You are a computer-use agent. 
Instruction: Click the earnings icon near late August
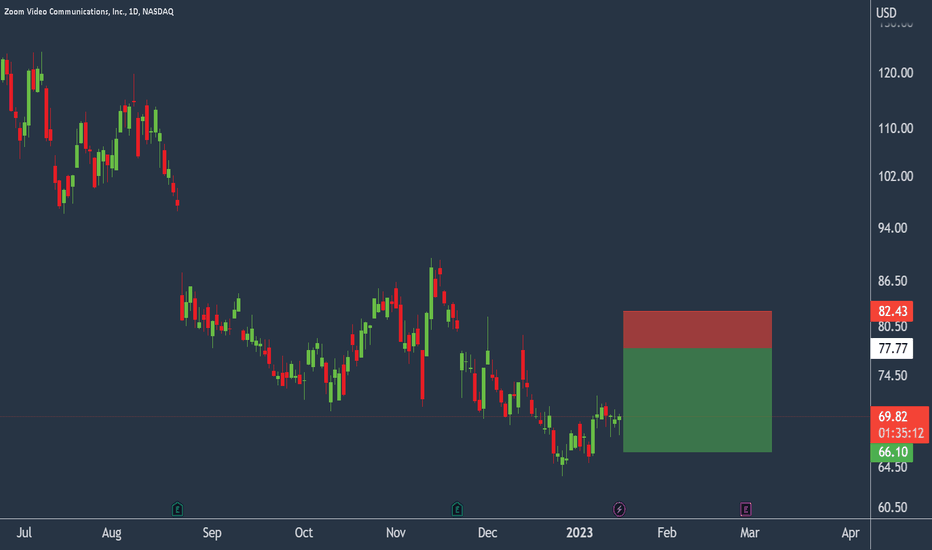click(x=177, y=509)
